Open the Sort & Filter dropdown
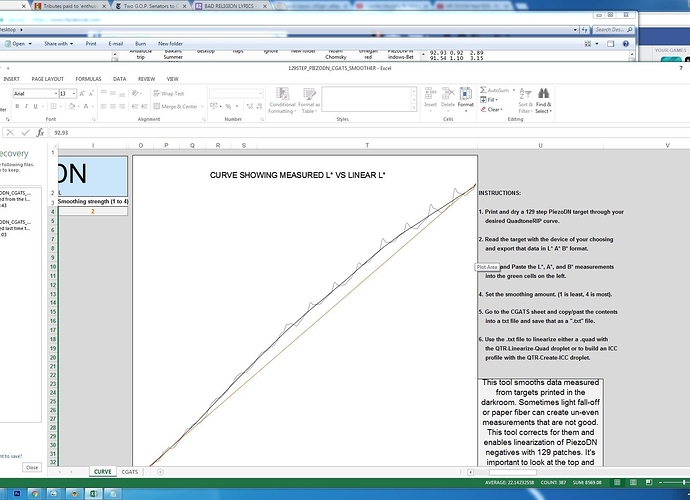 pos(525,100)
